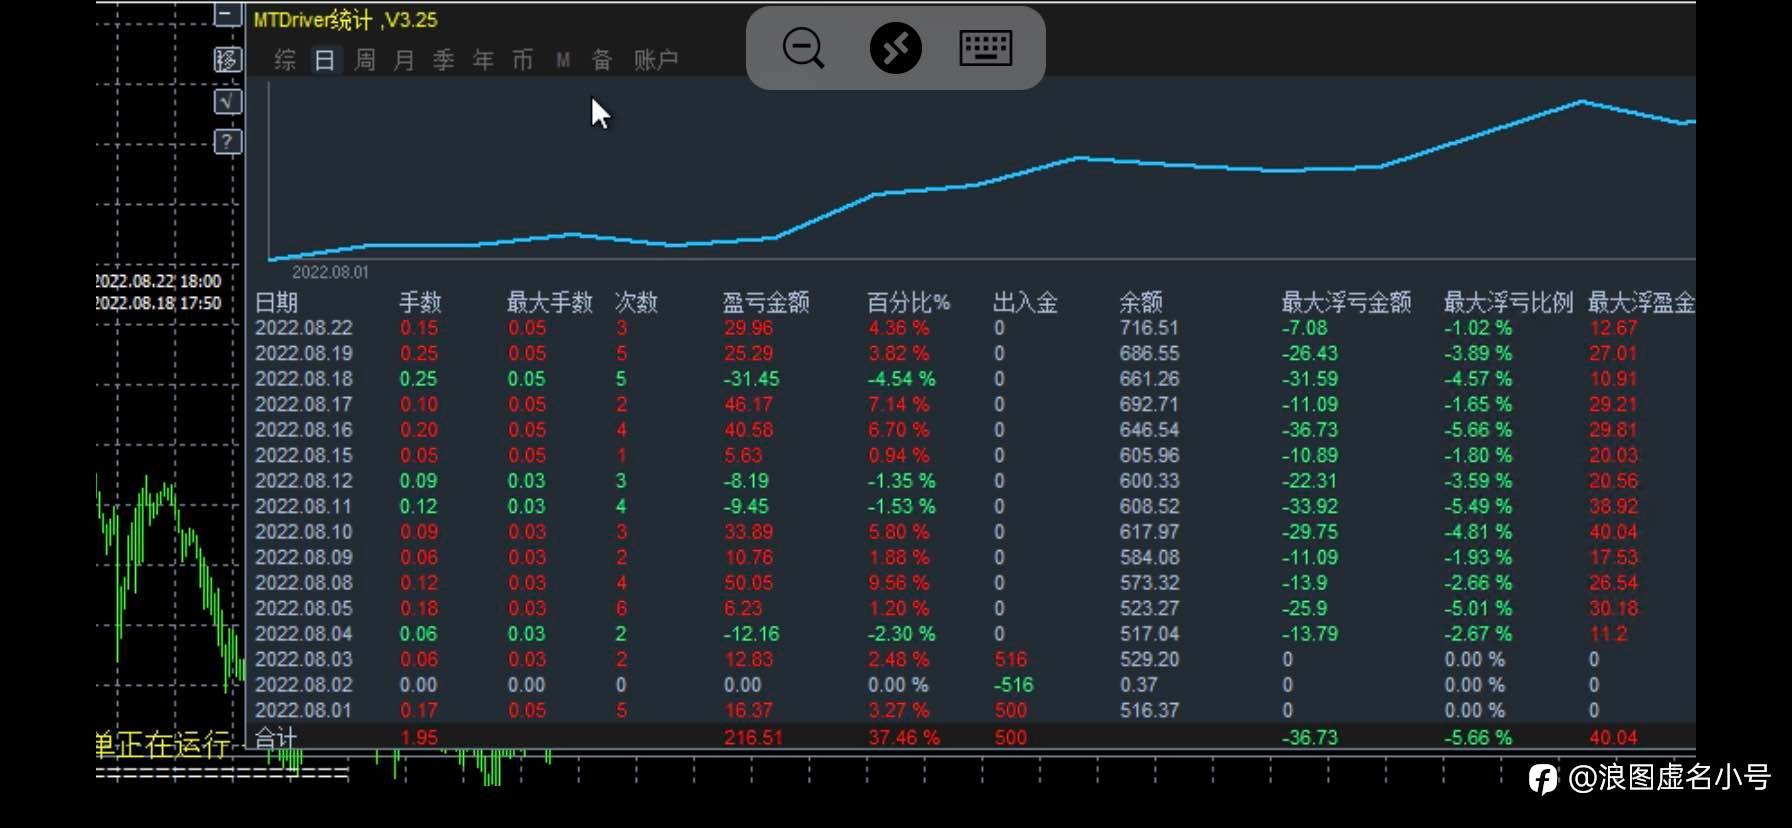Click the 合计 total row label
Image resolution: width=1792 pixels, height=828 pixels.
click(x=276, y=738)
